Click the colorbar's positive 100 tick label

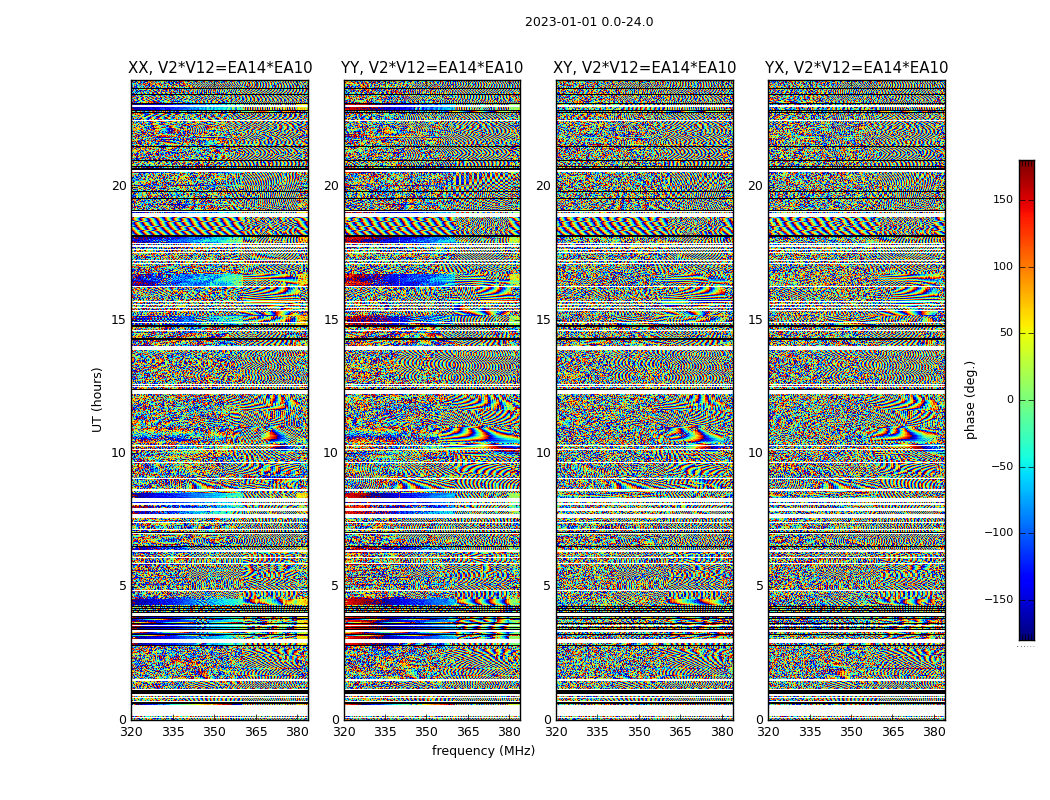tap(1001, 267)
